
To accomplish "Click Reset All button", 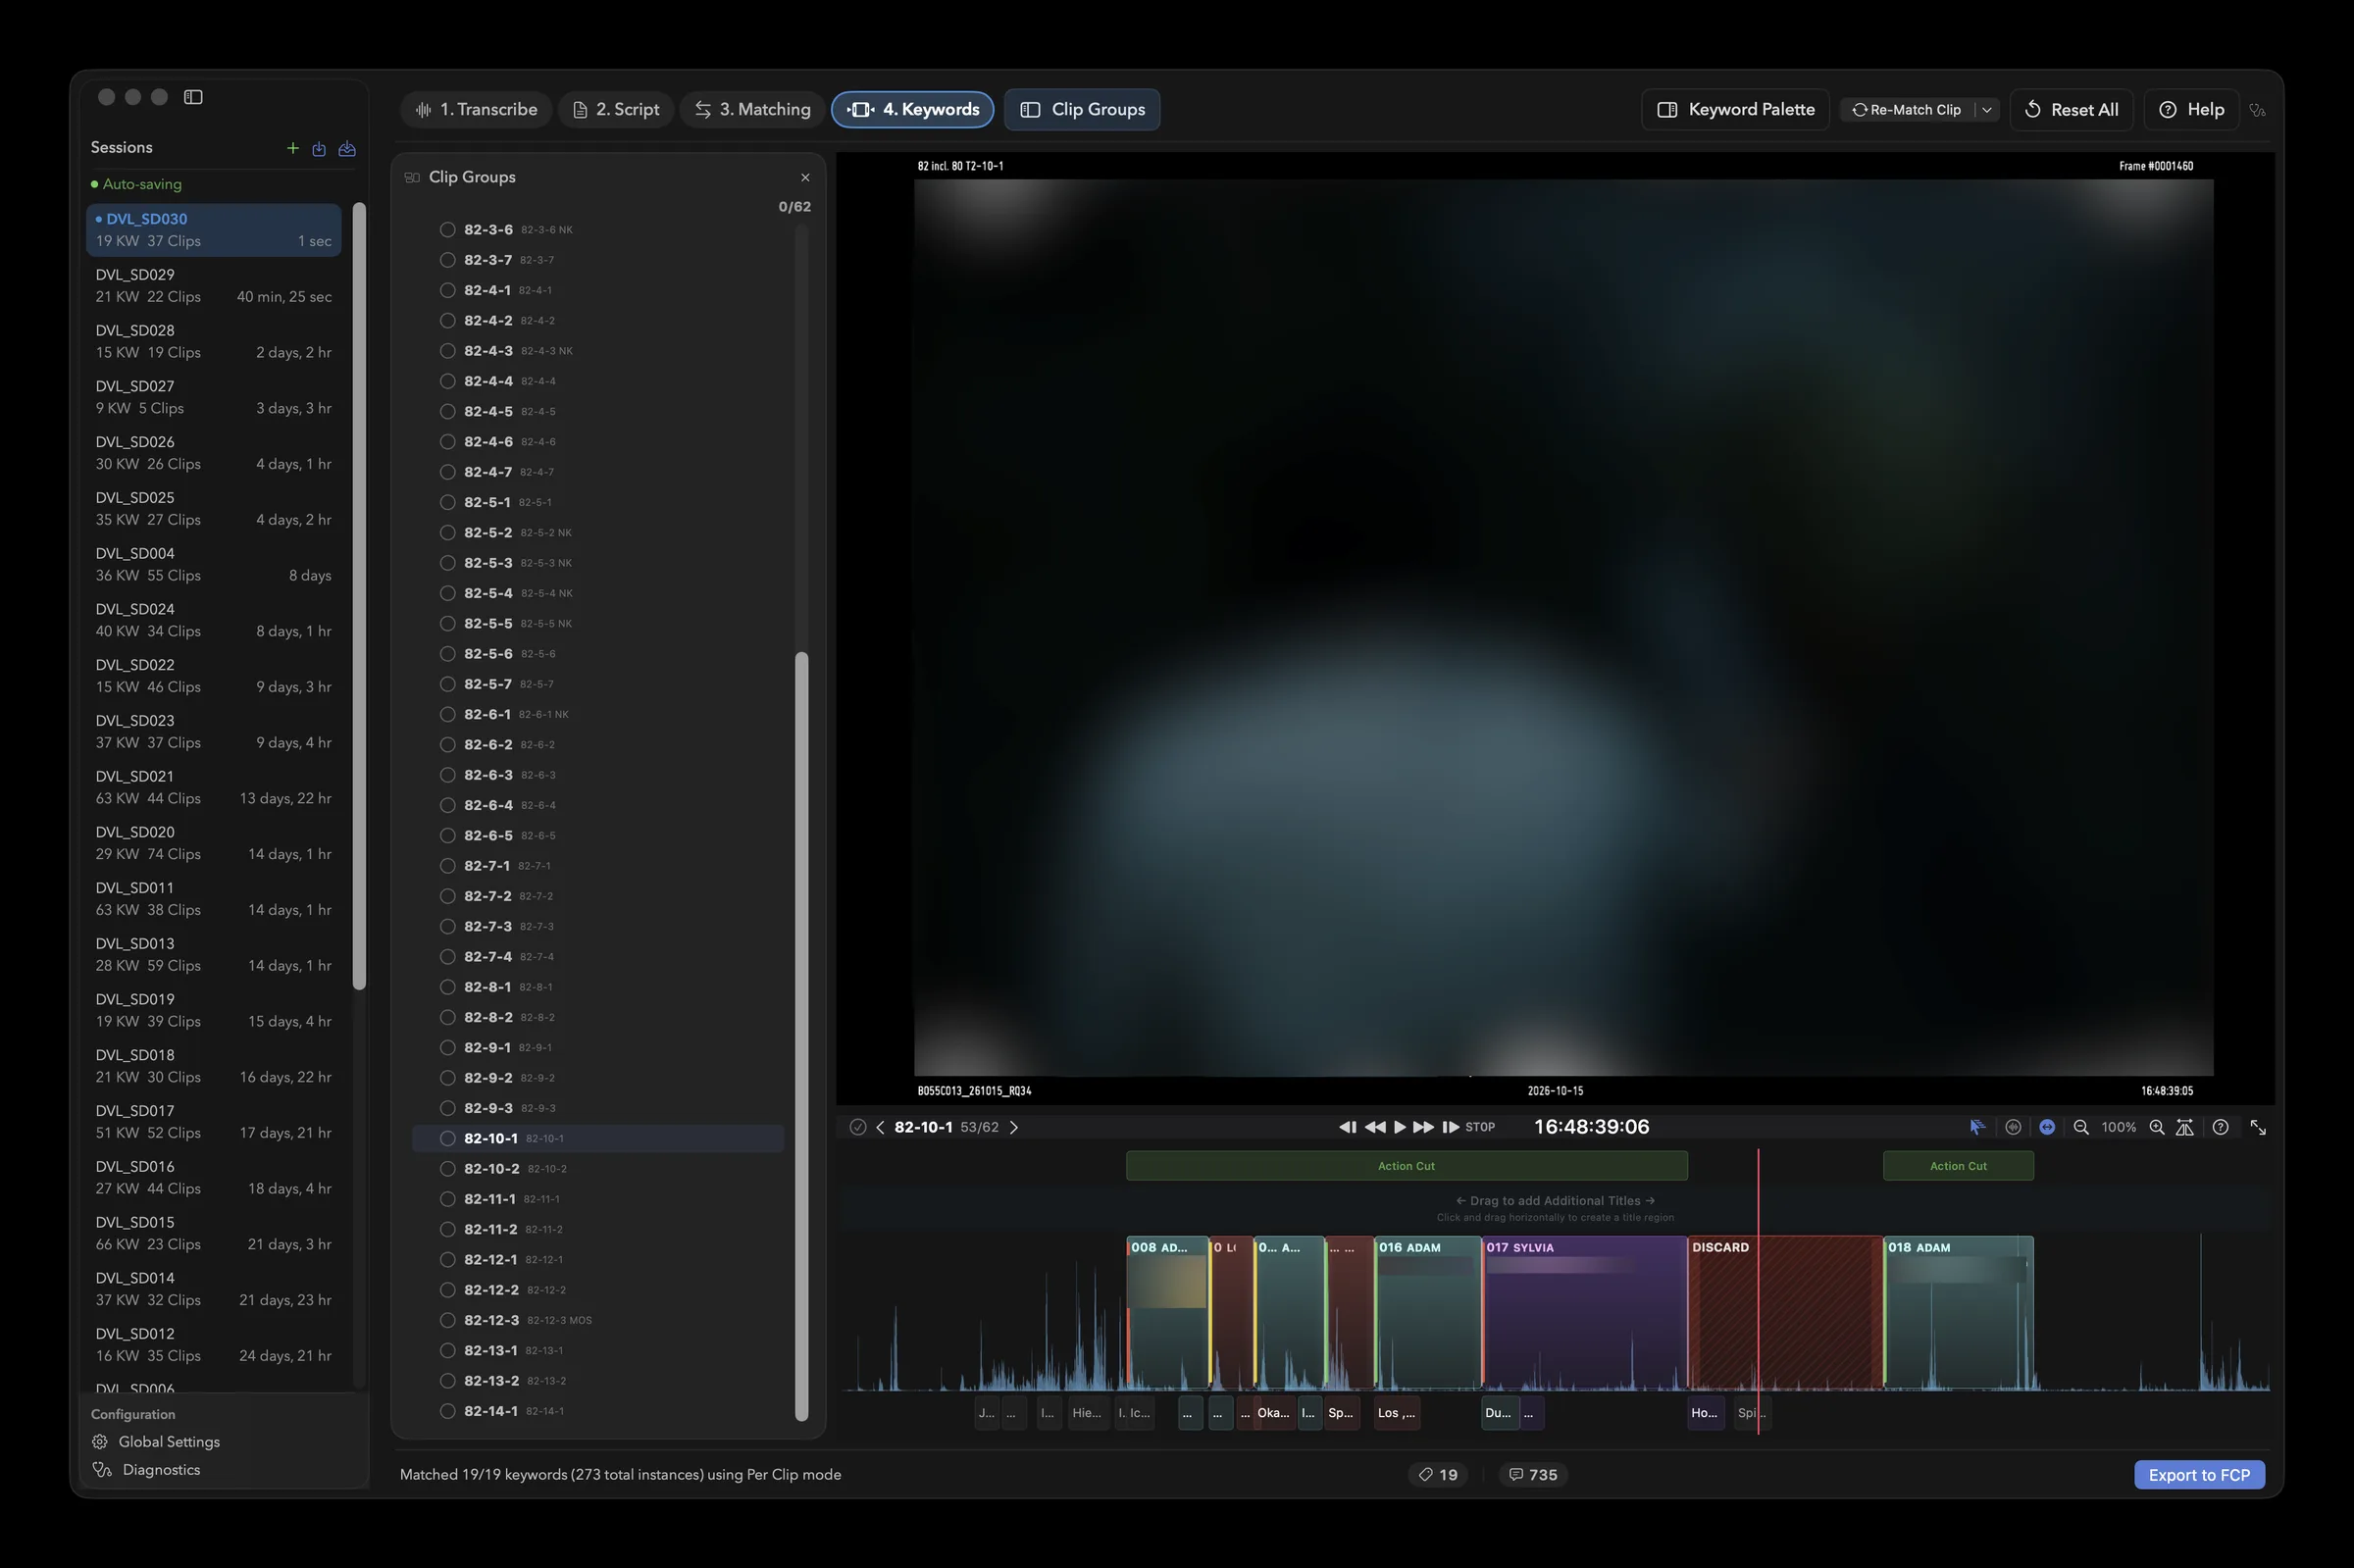I will (x=2071, y=110).
